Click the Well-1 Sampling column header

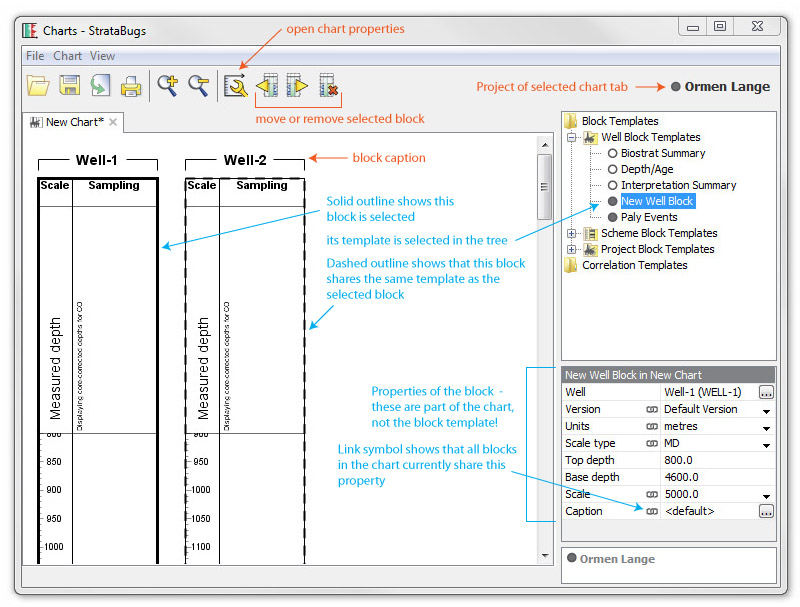click(114, 186)
